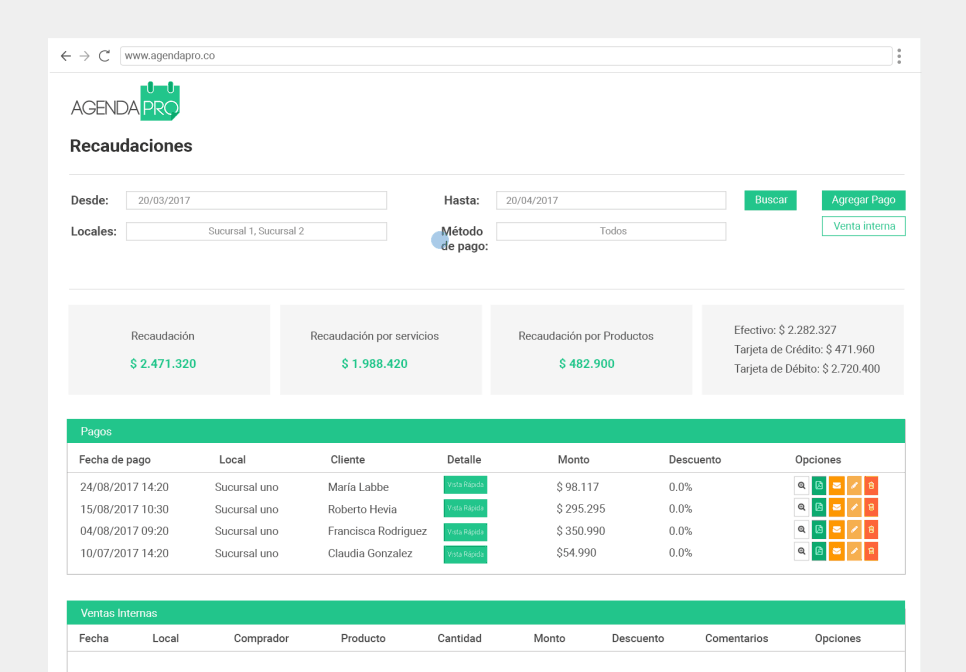View María Labbe's payment with magnifier icon
The height and width of the screenshot is (672, 966).
point(802,485)
